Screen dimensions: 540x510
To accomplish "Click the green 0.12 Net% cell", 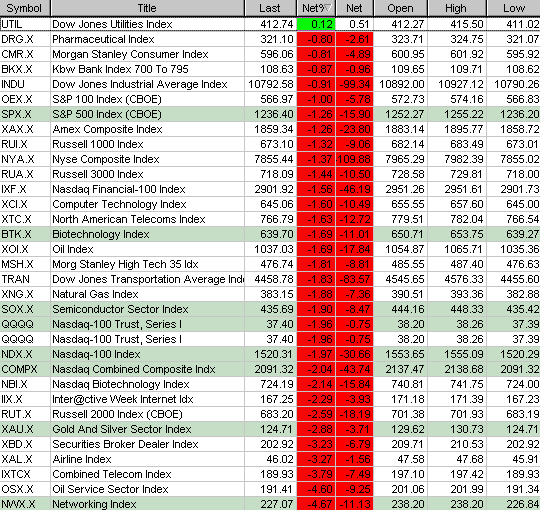I will 316,24.
